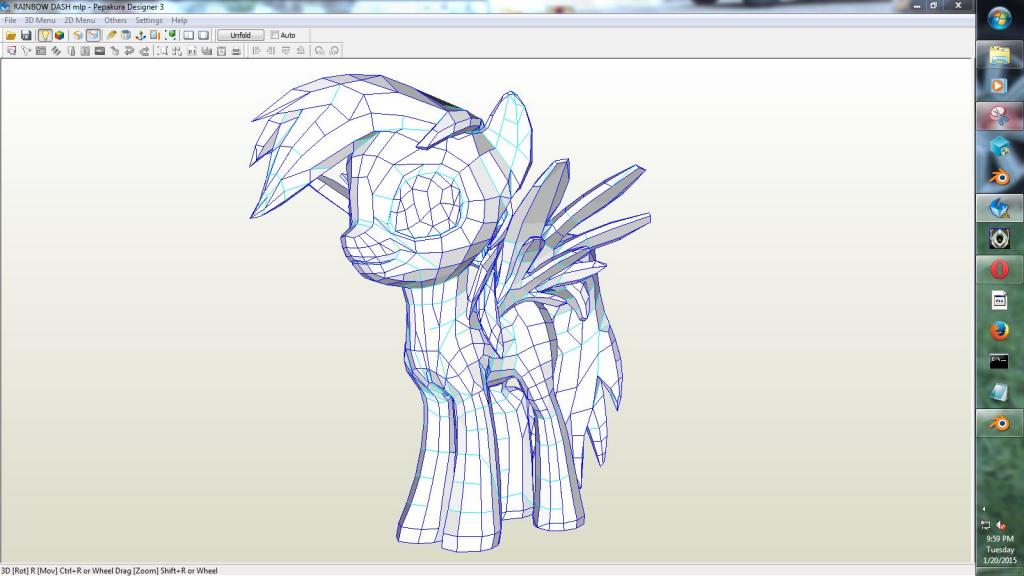The height and width of the screenshot is (576, 1024).
Task: Click the rotate counterclockwise icon at toolbar end
Action: [x=319, y=50]
